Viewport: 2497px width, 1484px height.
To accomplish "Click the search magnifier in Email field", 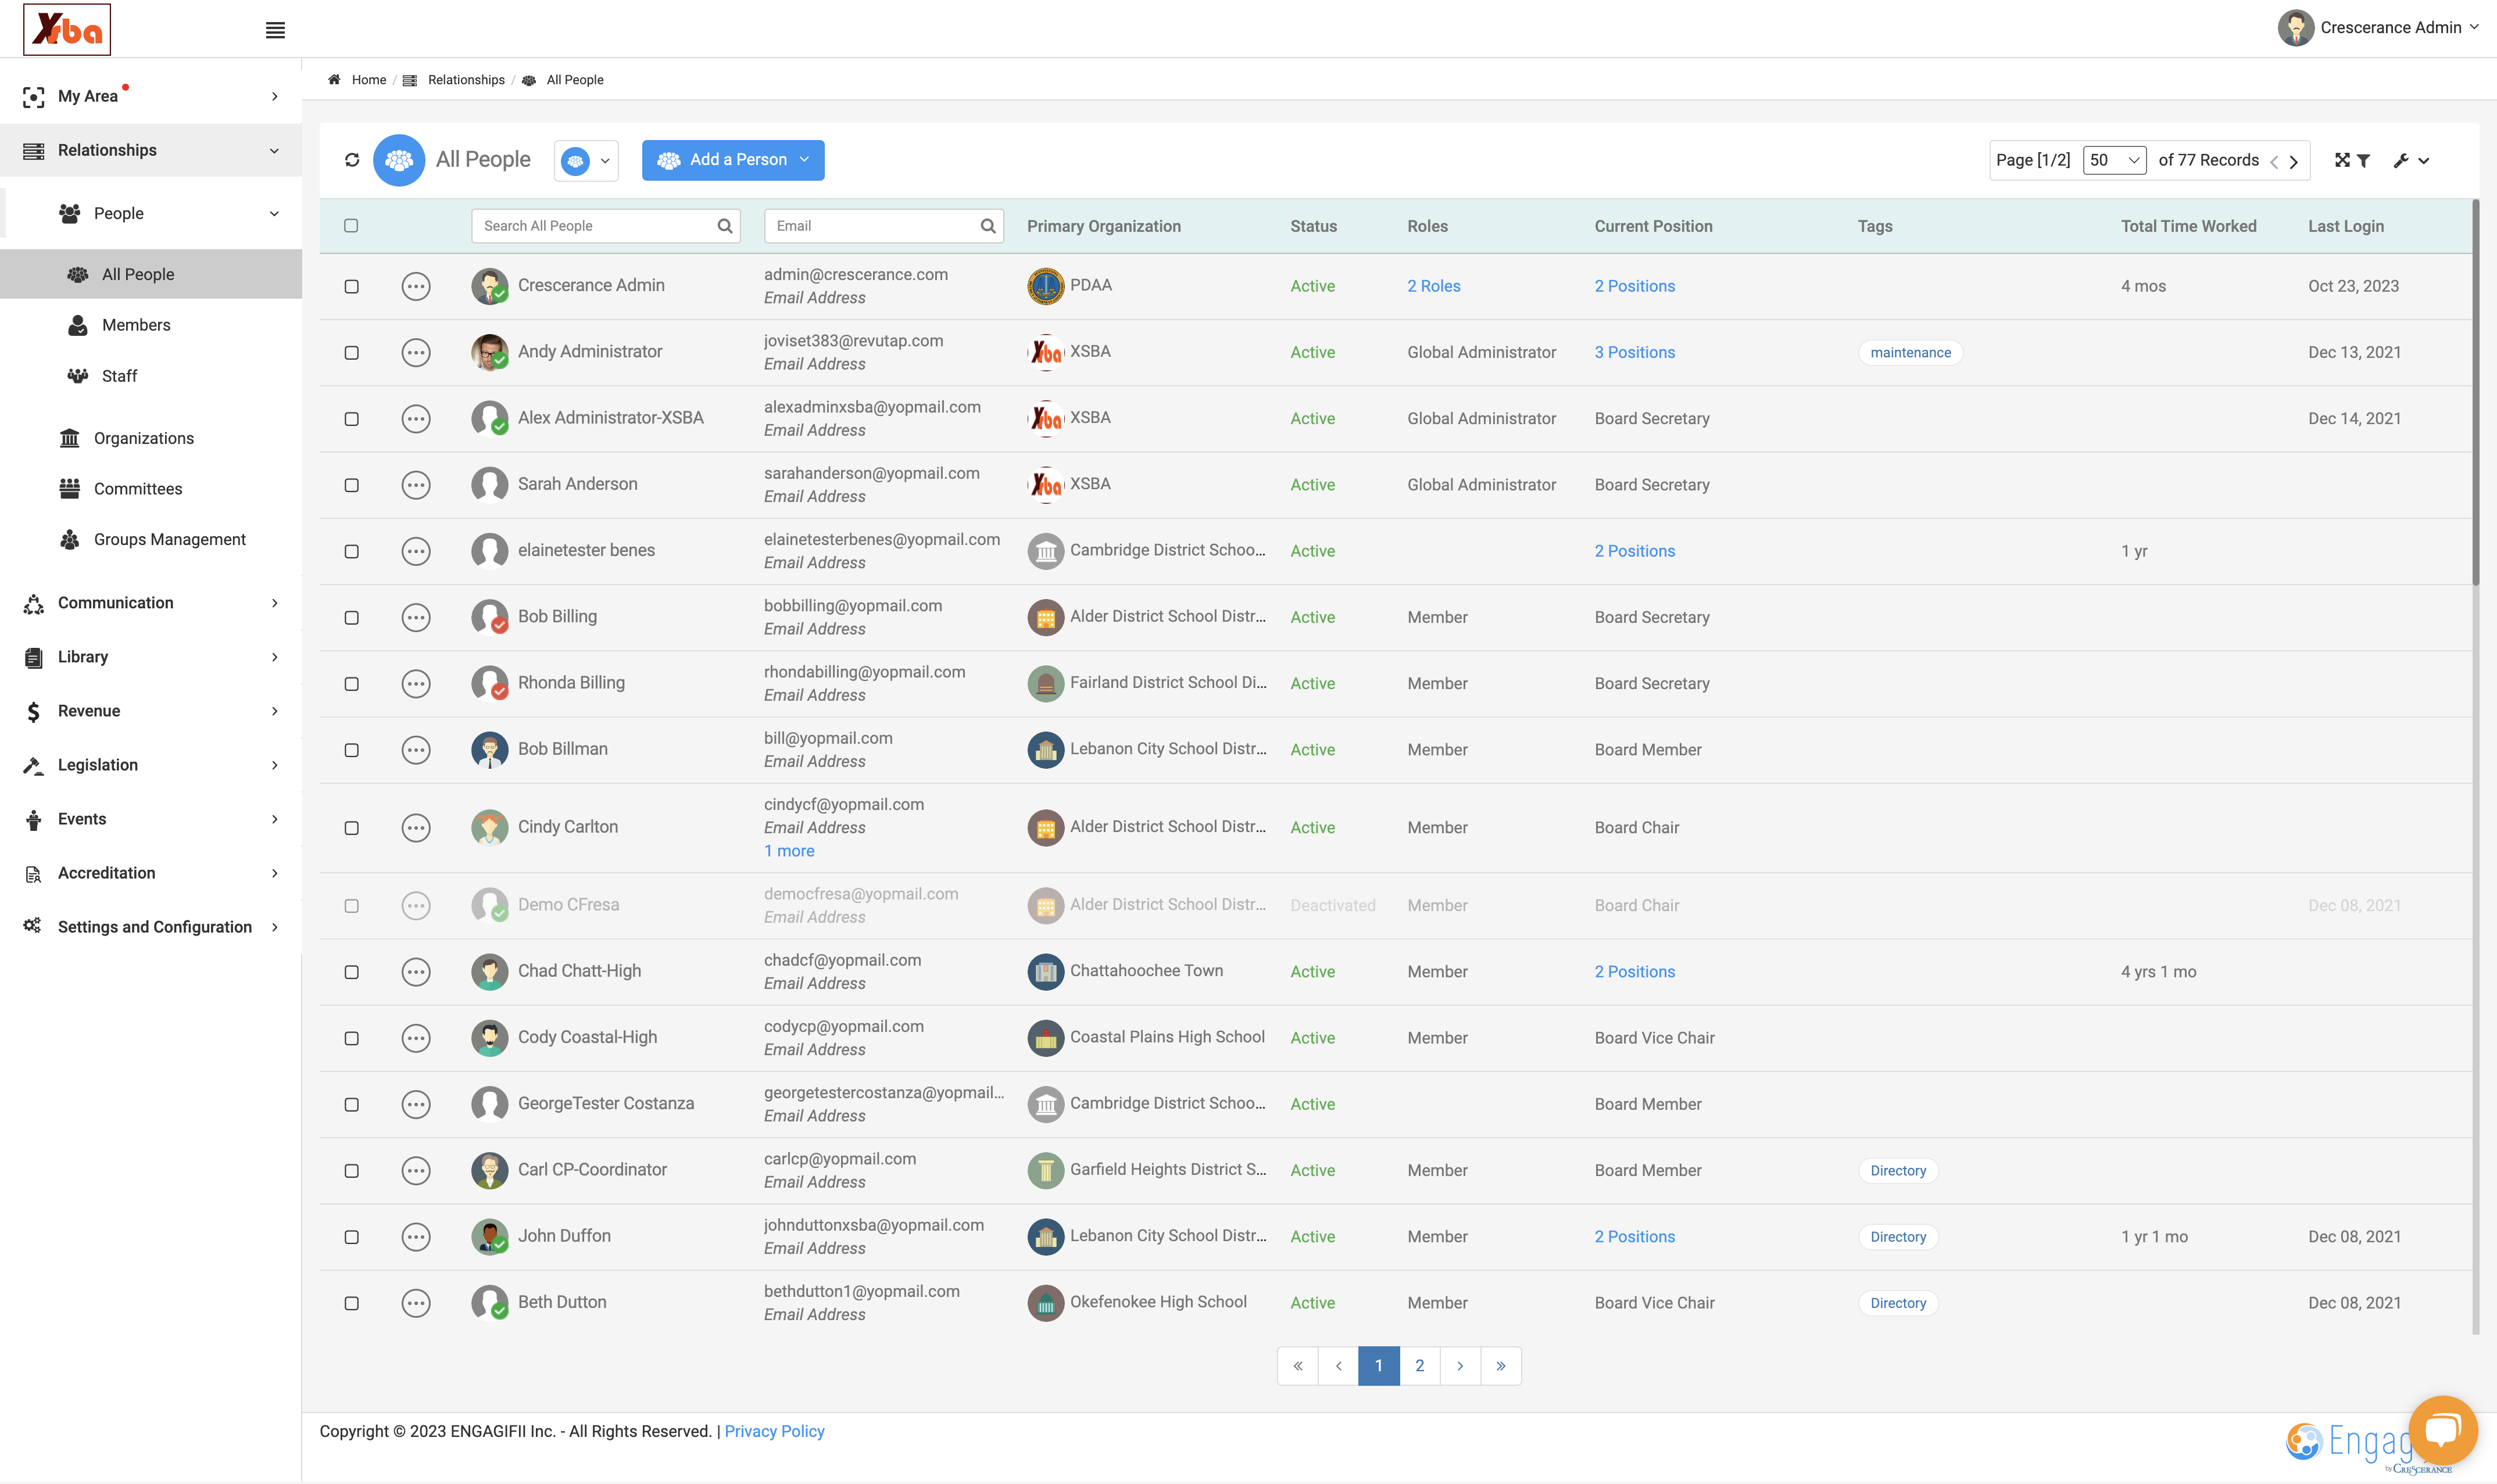I will click(988, 226).
